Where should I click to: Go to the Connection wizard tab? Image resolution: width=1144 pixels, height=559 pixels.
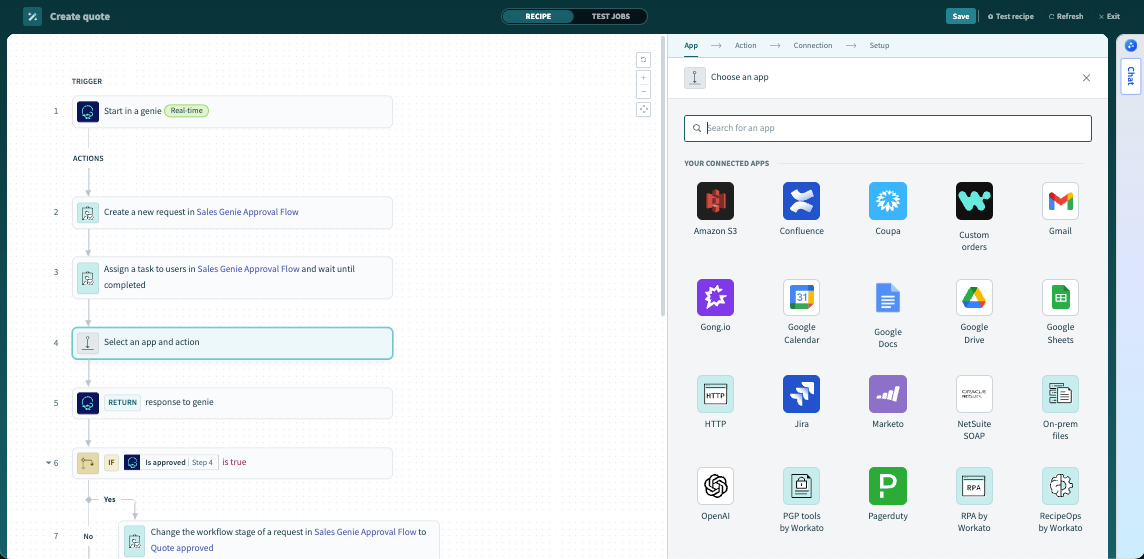[813, 45]
